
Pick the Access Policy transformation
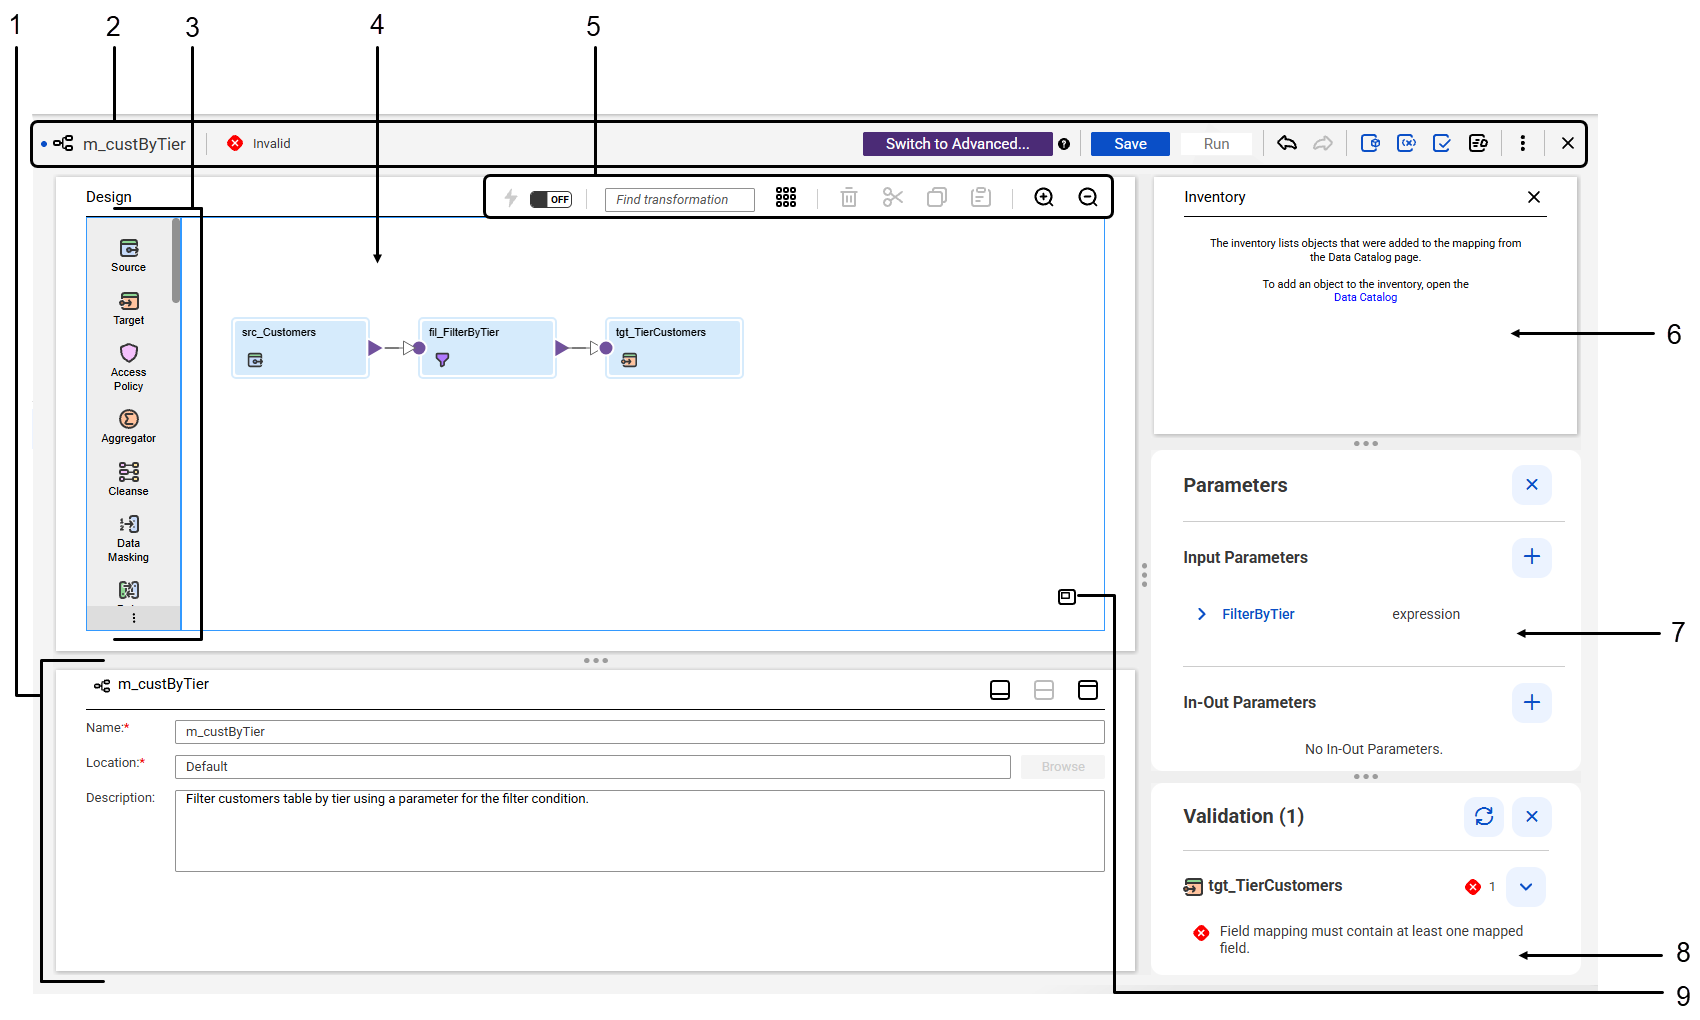coord(128,367)
